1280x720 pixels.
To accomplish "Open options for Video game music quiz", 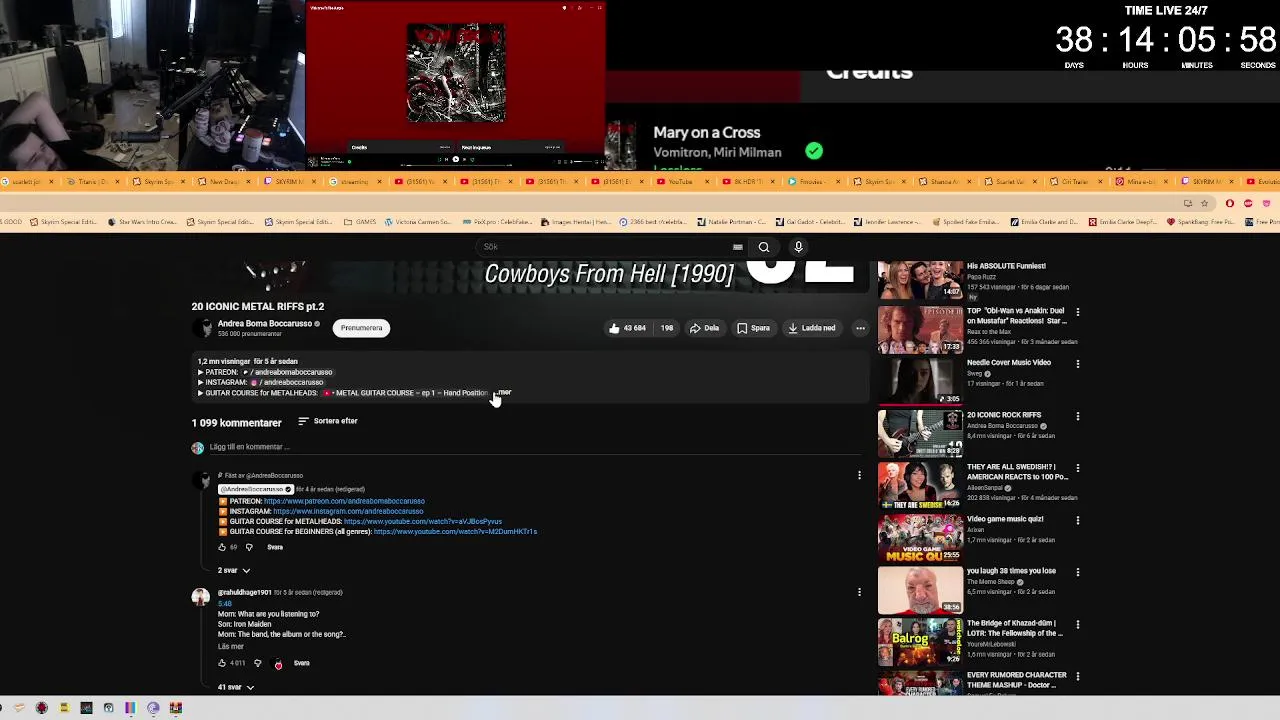I will tap(1077, 520).
